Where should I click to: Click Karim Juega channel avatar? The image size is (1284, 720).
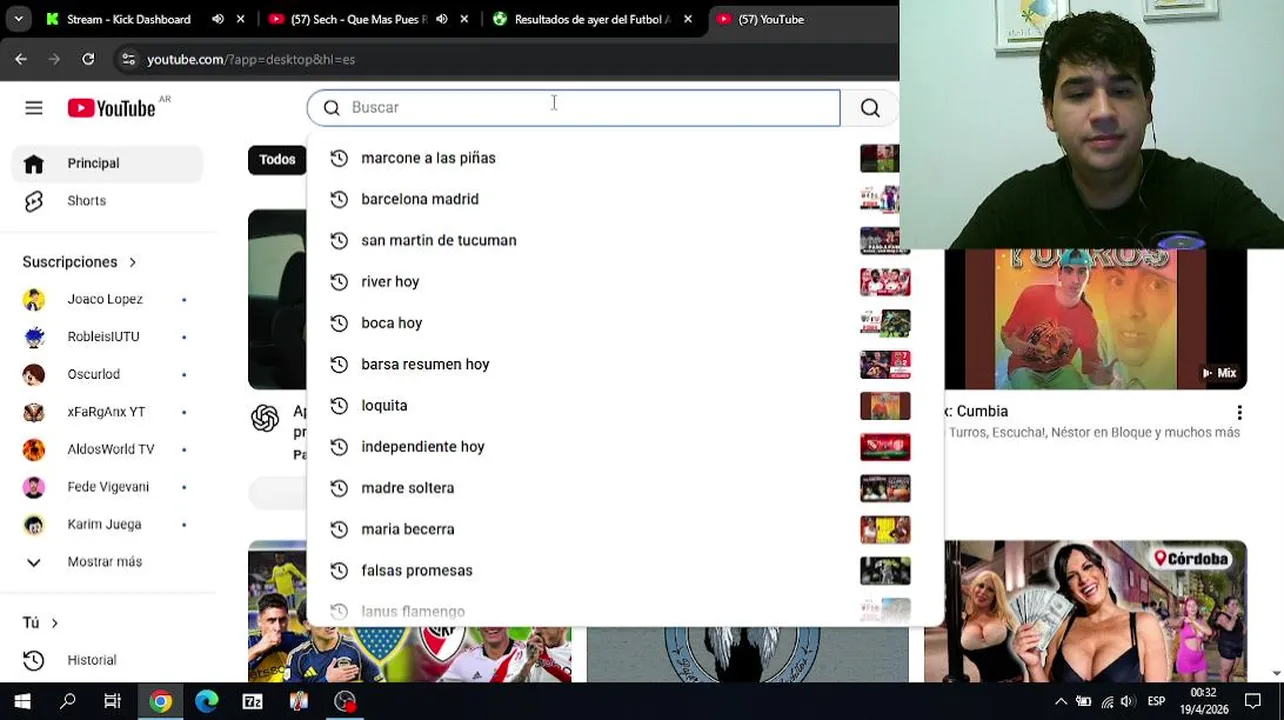click(34, 524)
